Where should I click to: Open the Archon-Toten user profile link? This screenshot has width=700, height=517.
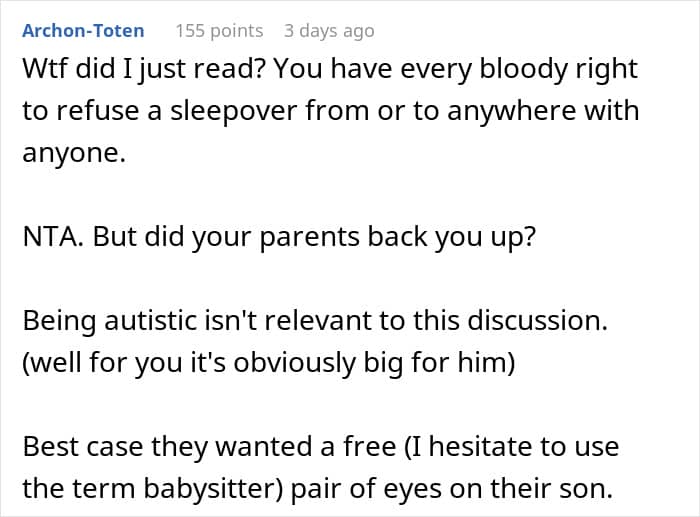tap(83, 31)
